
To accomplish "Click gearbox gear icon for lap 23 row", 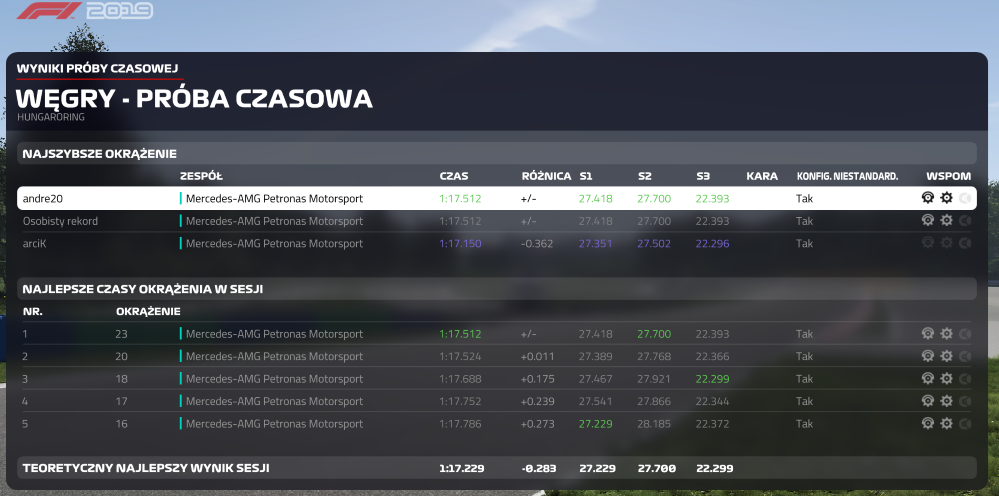I will click(x=947, y=333).
